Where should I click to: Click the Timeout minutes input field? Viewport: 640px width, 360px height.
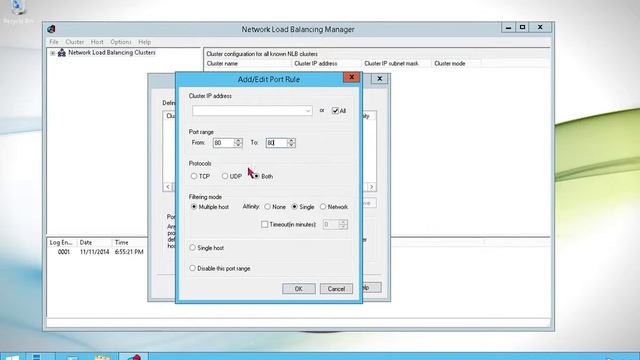(331, 224)
